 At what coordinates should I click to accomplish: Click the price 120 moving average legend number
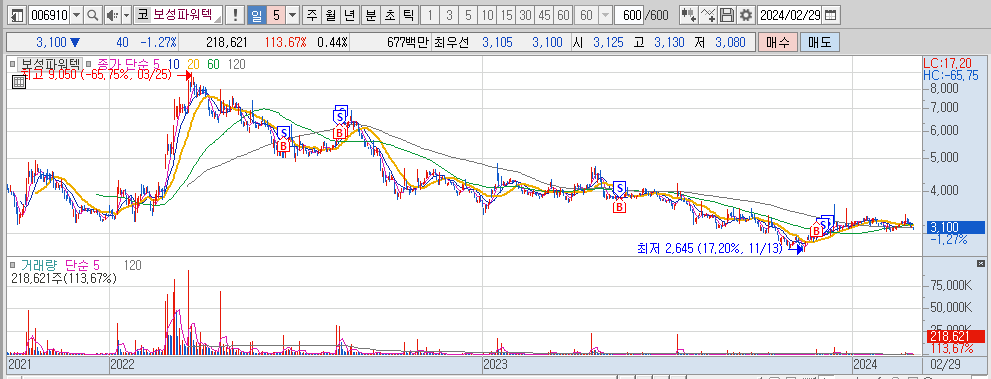click(236, 64)
